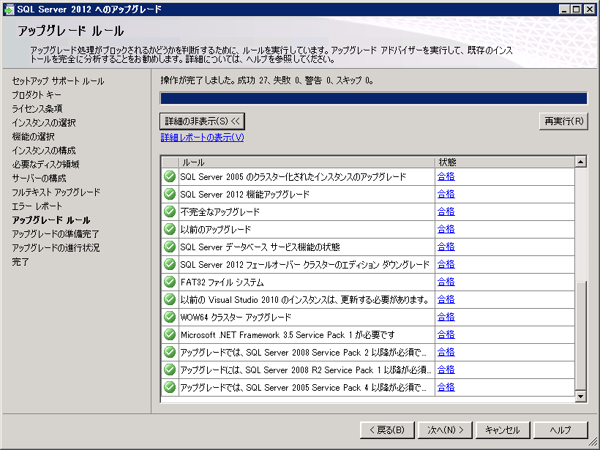Select サーバーの構成 step in sidebar
The width and height of the screenshot is (600, 450).
tap(39, 178)
